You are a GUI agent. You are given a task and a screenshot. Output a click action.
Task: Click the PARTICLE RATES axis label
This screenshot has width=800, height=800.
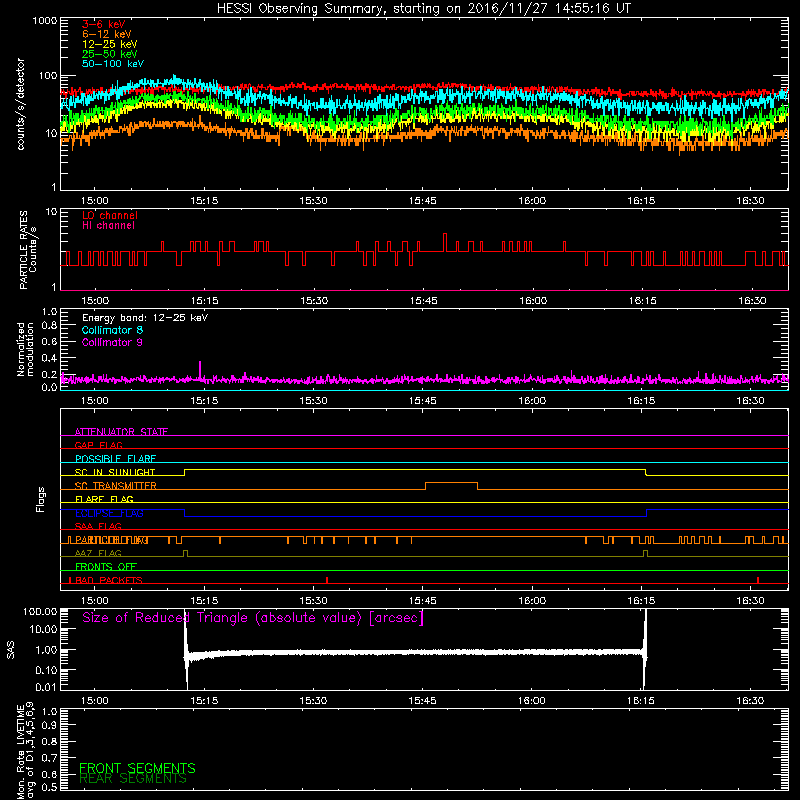[28, 250]
